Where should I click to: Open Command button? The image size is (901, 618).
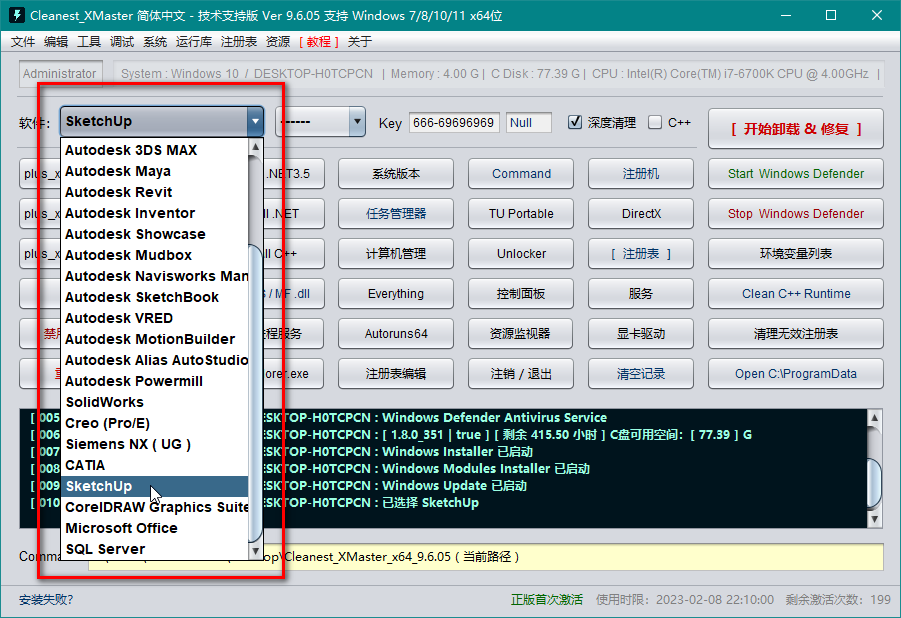pyautogui.click(x=521, y=174)
